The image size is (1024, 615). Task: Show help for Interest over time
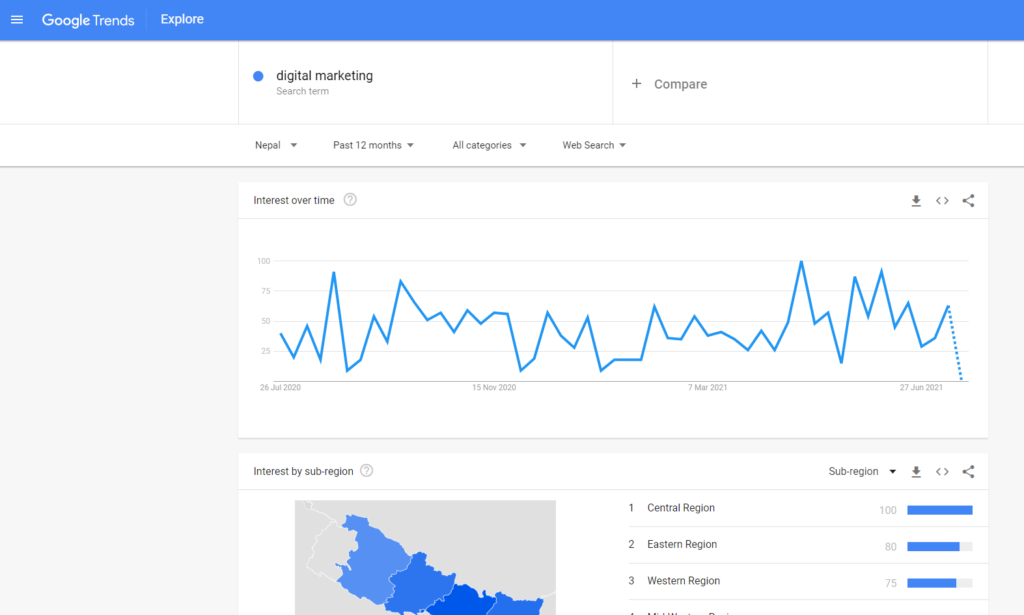[350, 200]
